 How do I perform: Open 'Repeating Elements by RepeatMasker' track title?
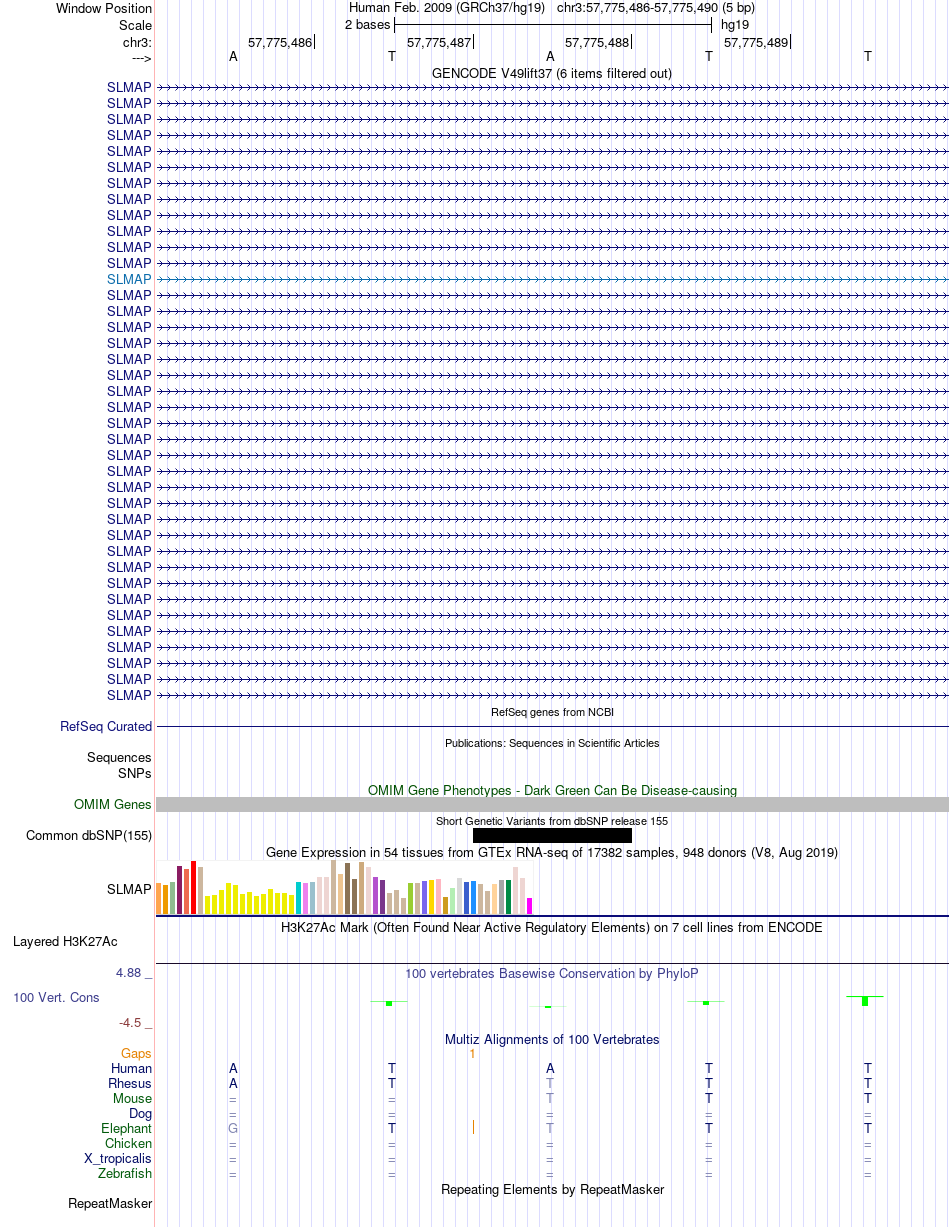pos(552,1189)
